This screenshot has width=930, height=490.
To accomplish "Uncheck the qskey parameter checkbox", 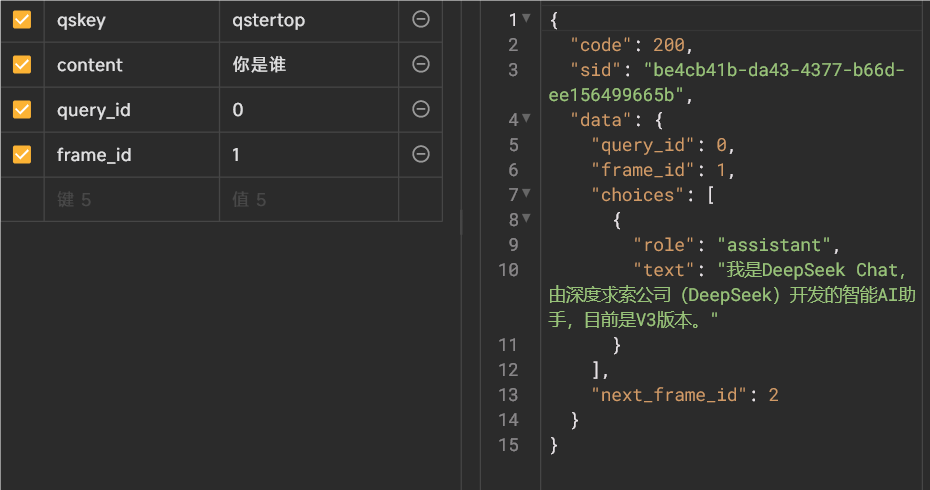I will pos(22,20).
